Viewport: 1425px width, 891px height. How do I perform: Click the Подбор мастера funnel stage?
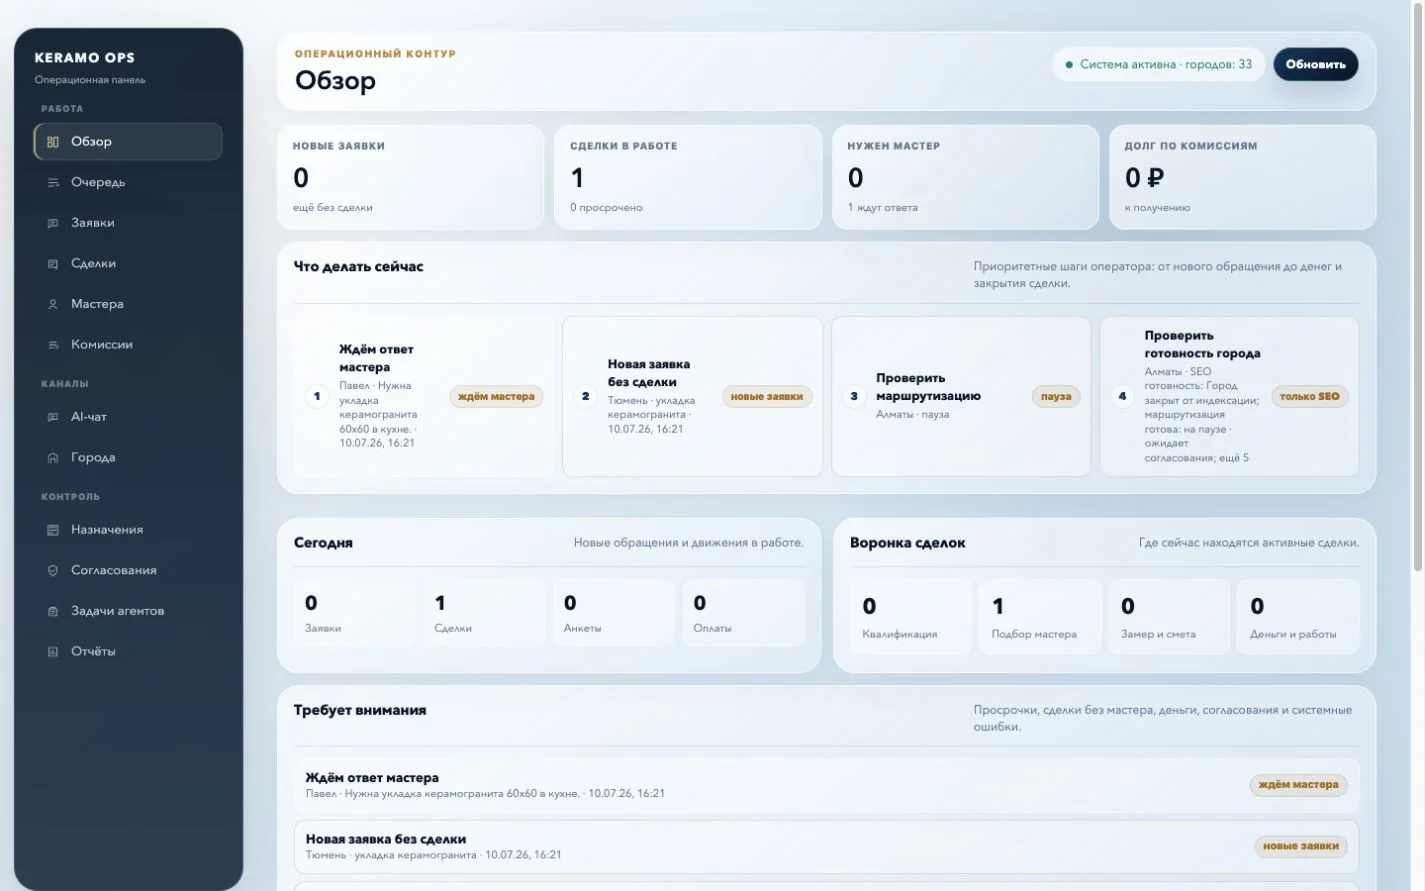[1040, 617]
